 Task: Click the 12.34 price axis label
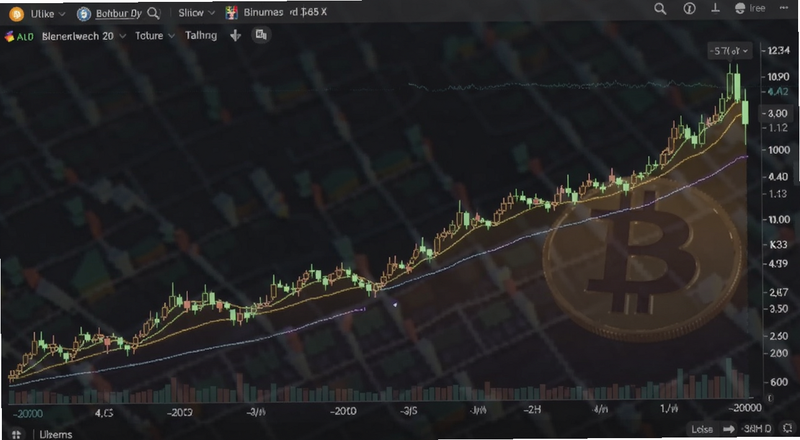[778, 50]
